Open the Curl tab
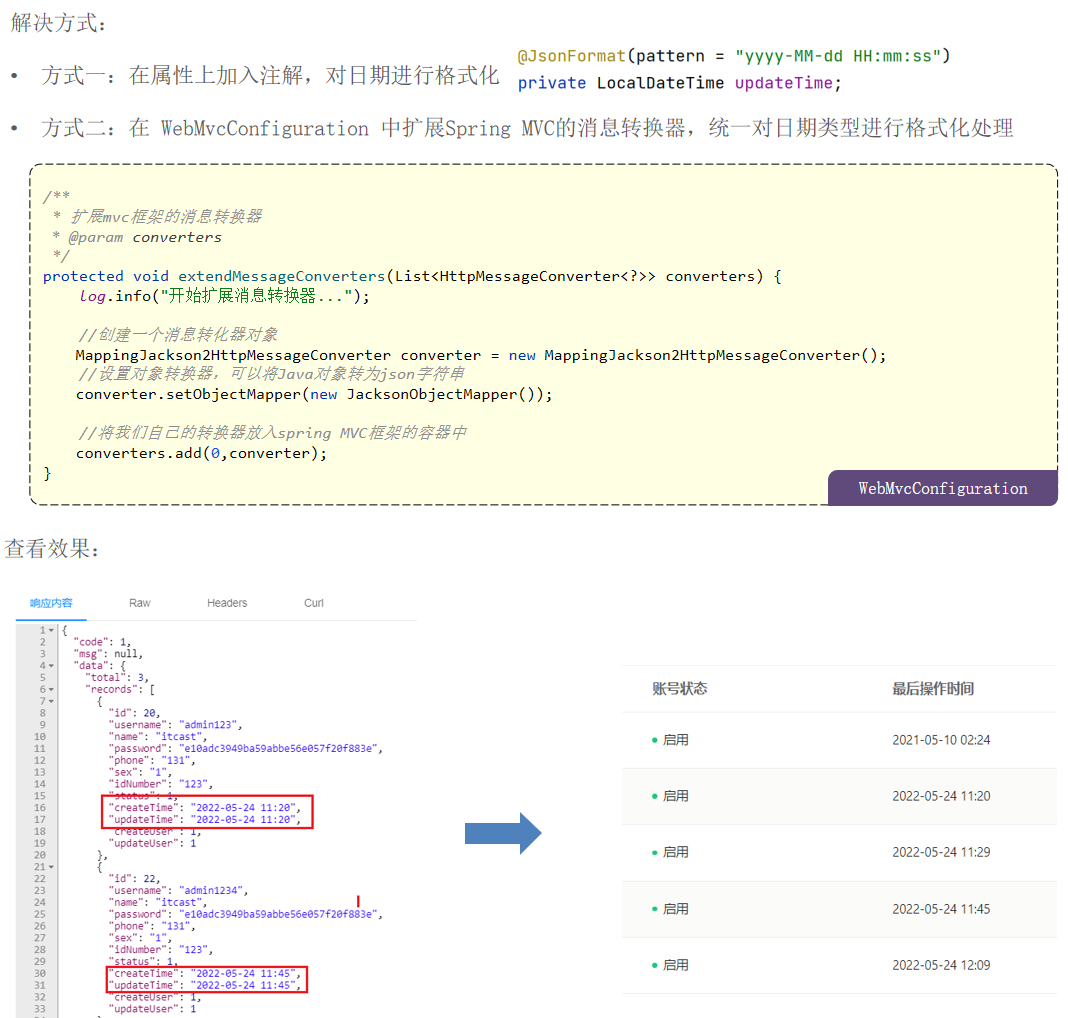 314,603
